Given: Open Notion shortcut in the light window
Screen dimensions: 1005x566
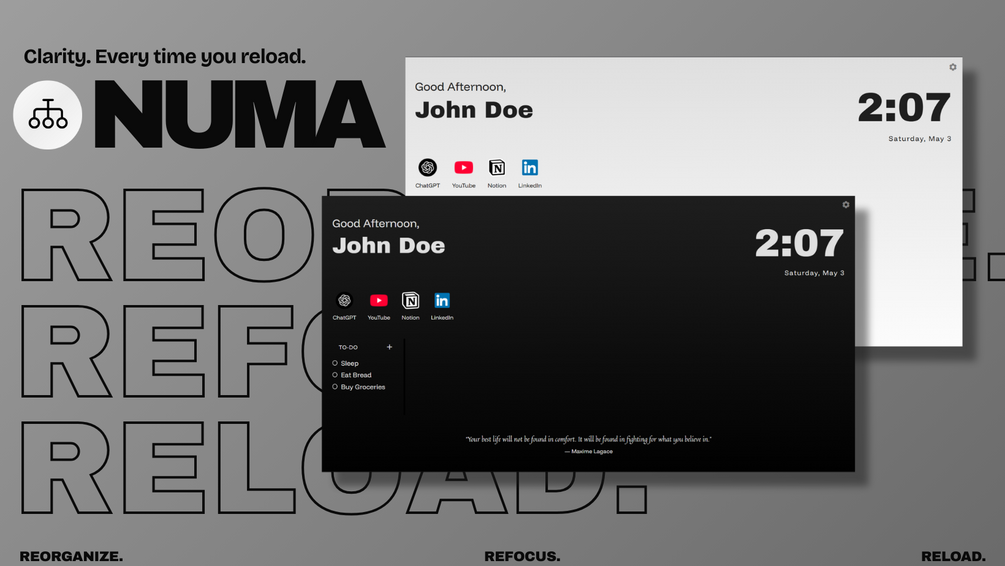Looking at the screenshot, I should pos(497,168).
